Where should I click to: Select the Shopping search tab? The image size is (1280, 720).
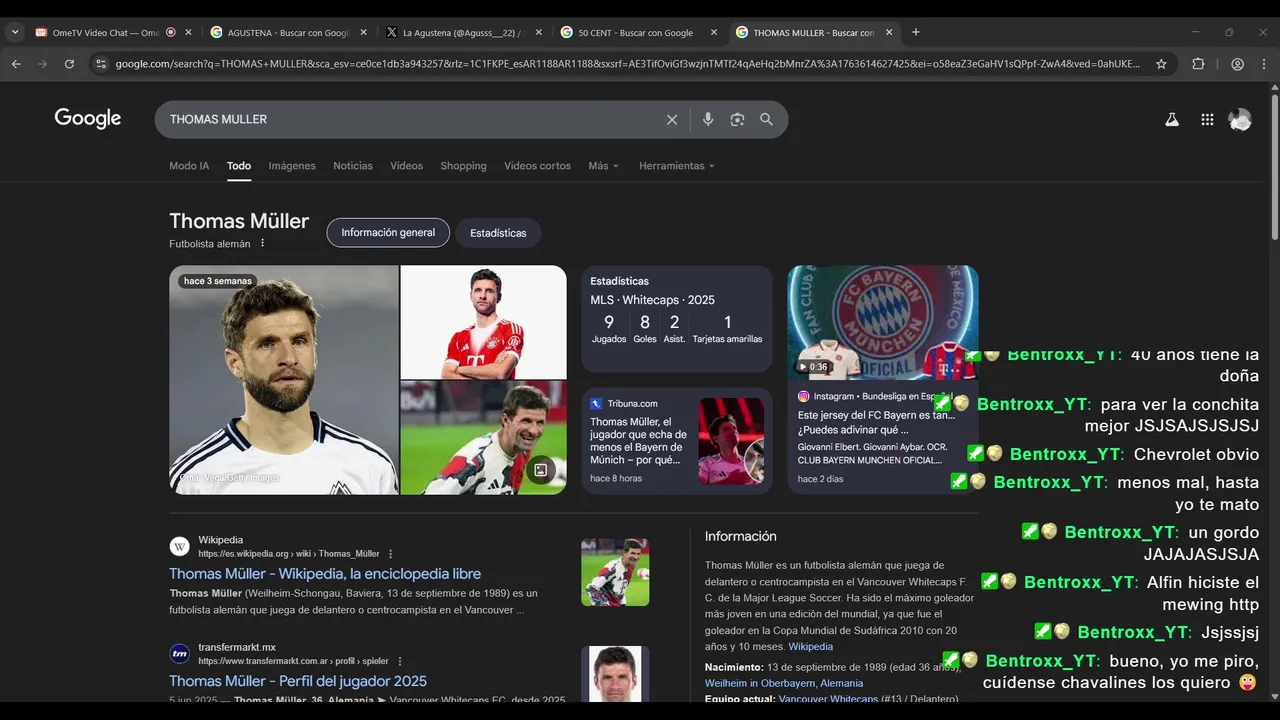pos(463,166)
